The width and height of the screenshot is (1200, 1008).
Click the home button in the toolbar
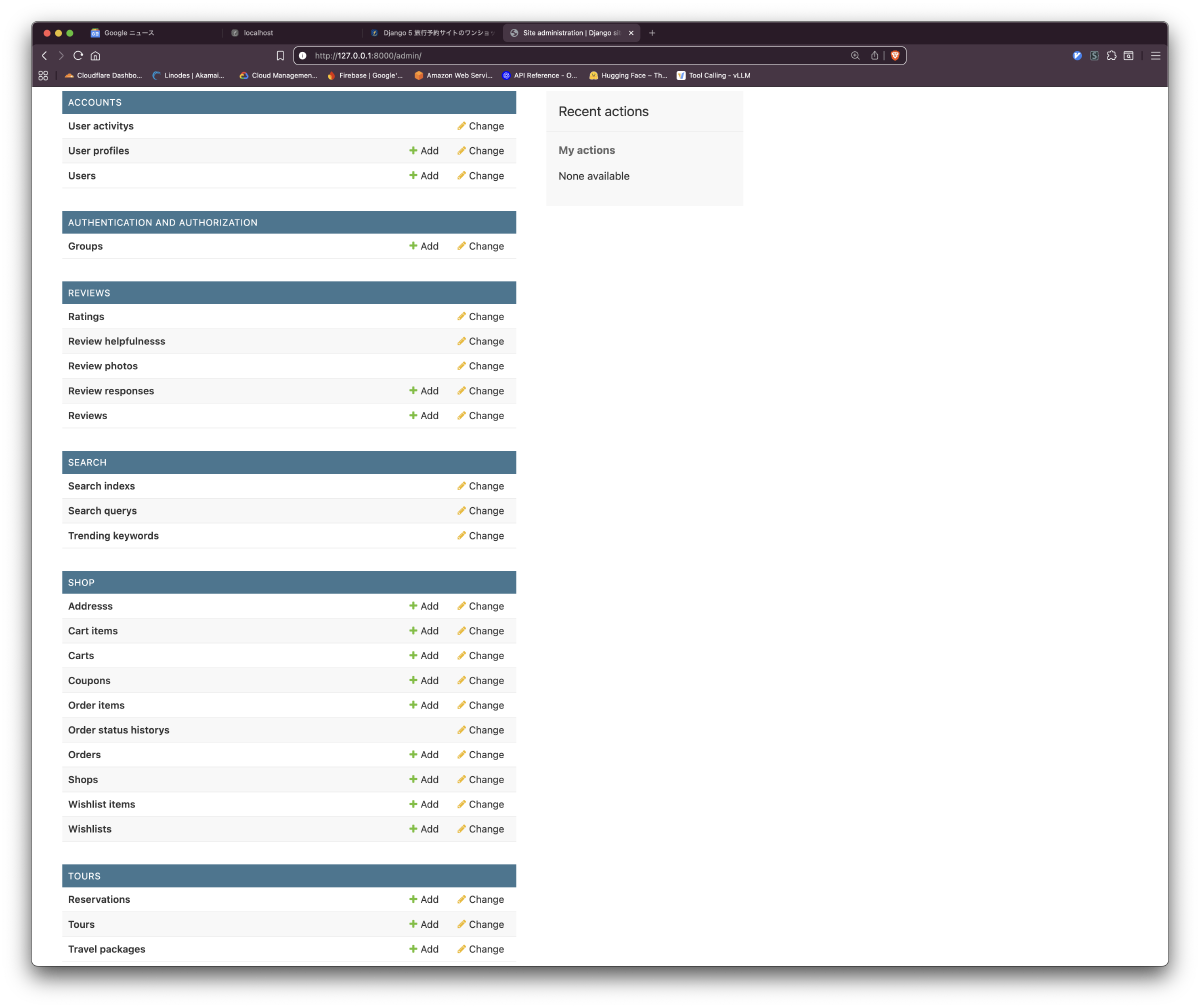coord(95,56)
